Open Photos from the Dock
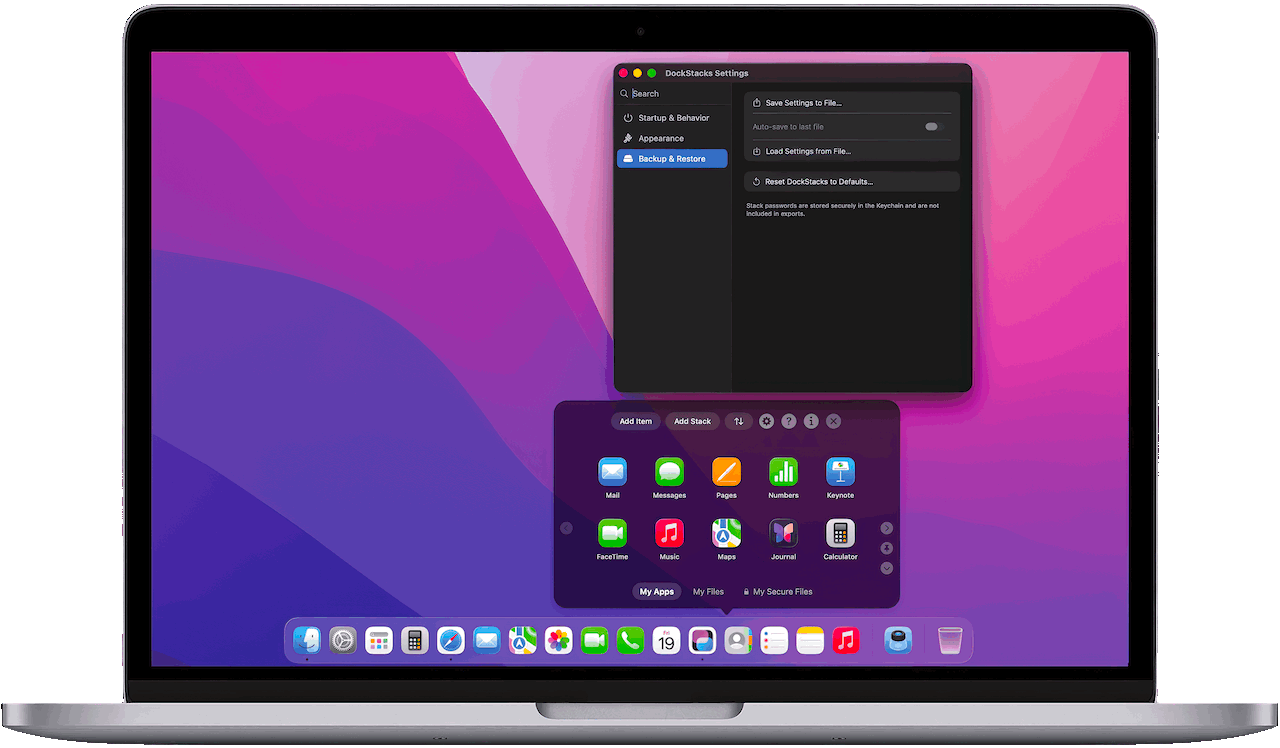Screen dimensions: 1280x748 click(559, 640)
